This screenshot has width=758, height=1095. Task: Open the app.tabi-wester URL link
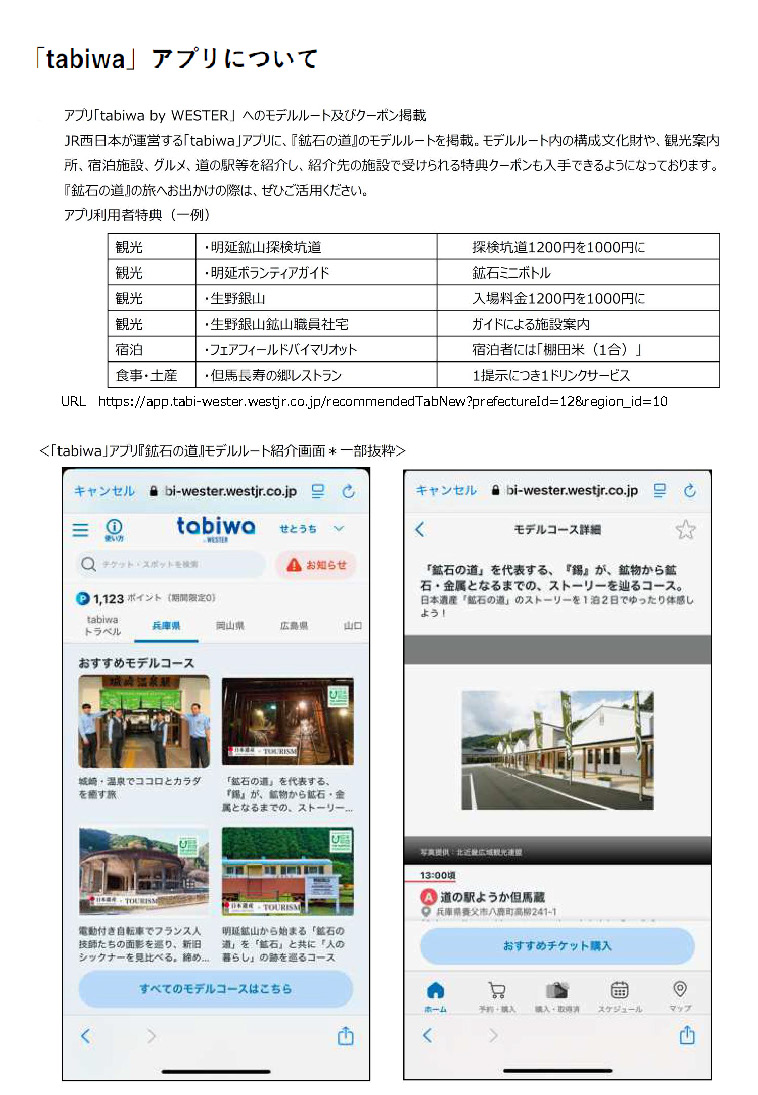[383, 402]
